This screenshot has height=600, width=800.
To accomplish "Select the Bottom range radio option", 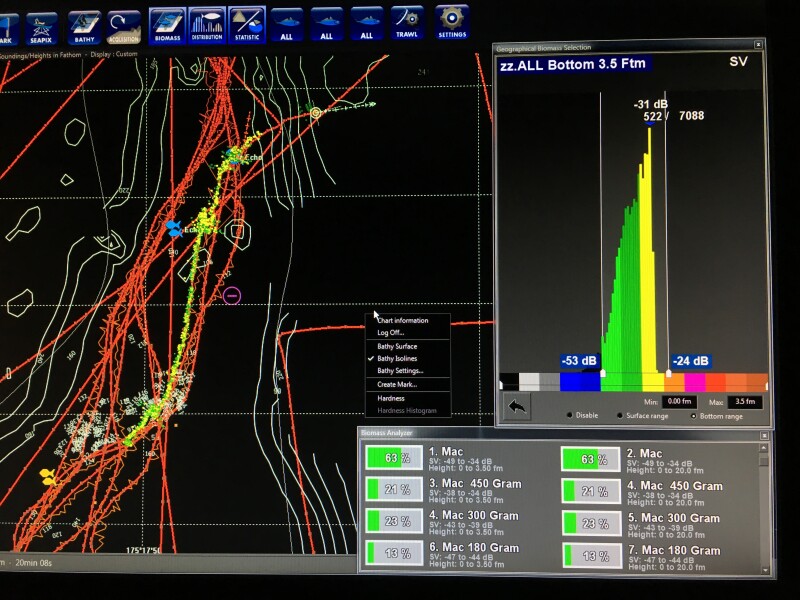I will click(x=694, y=415).
